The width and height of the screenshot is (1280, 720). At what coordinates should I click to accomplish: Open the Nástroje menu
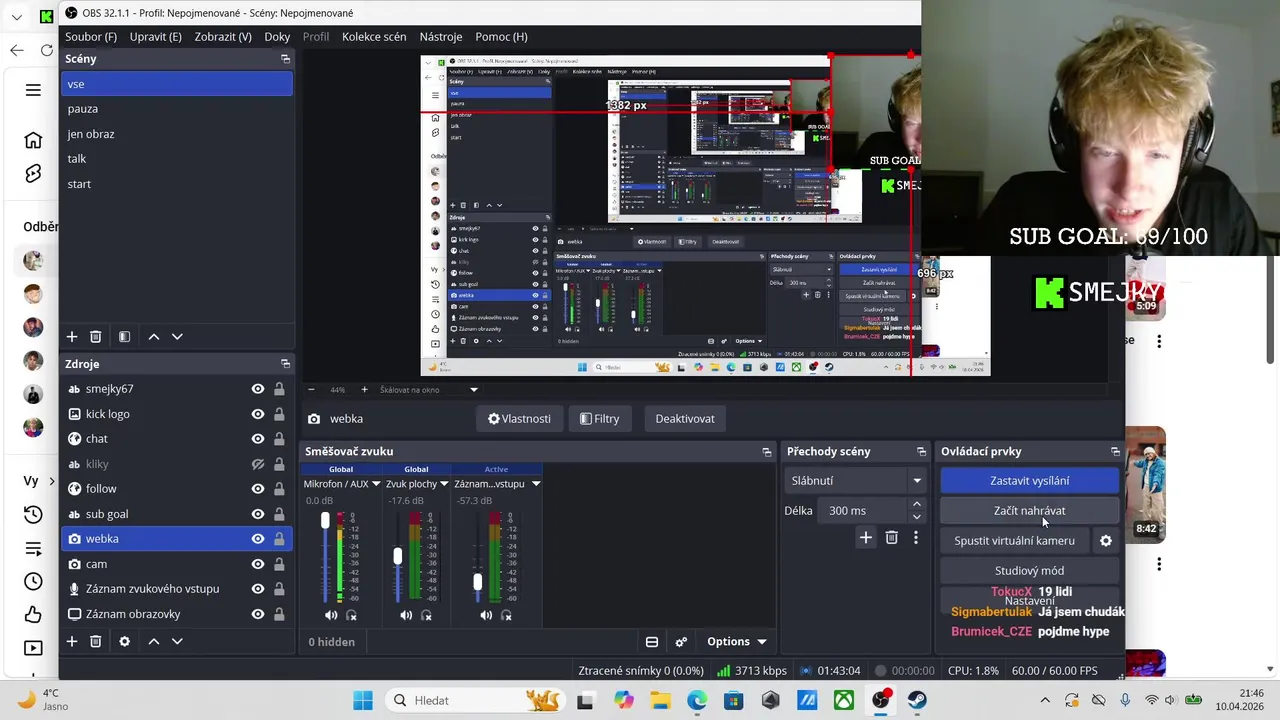[441, 37]
